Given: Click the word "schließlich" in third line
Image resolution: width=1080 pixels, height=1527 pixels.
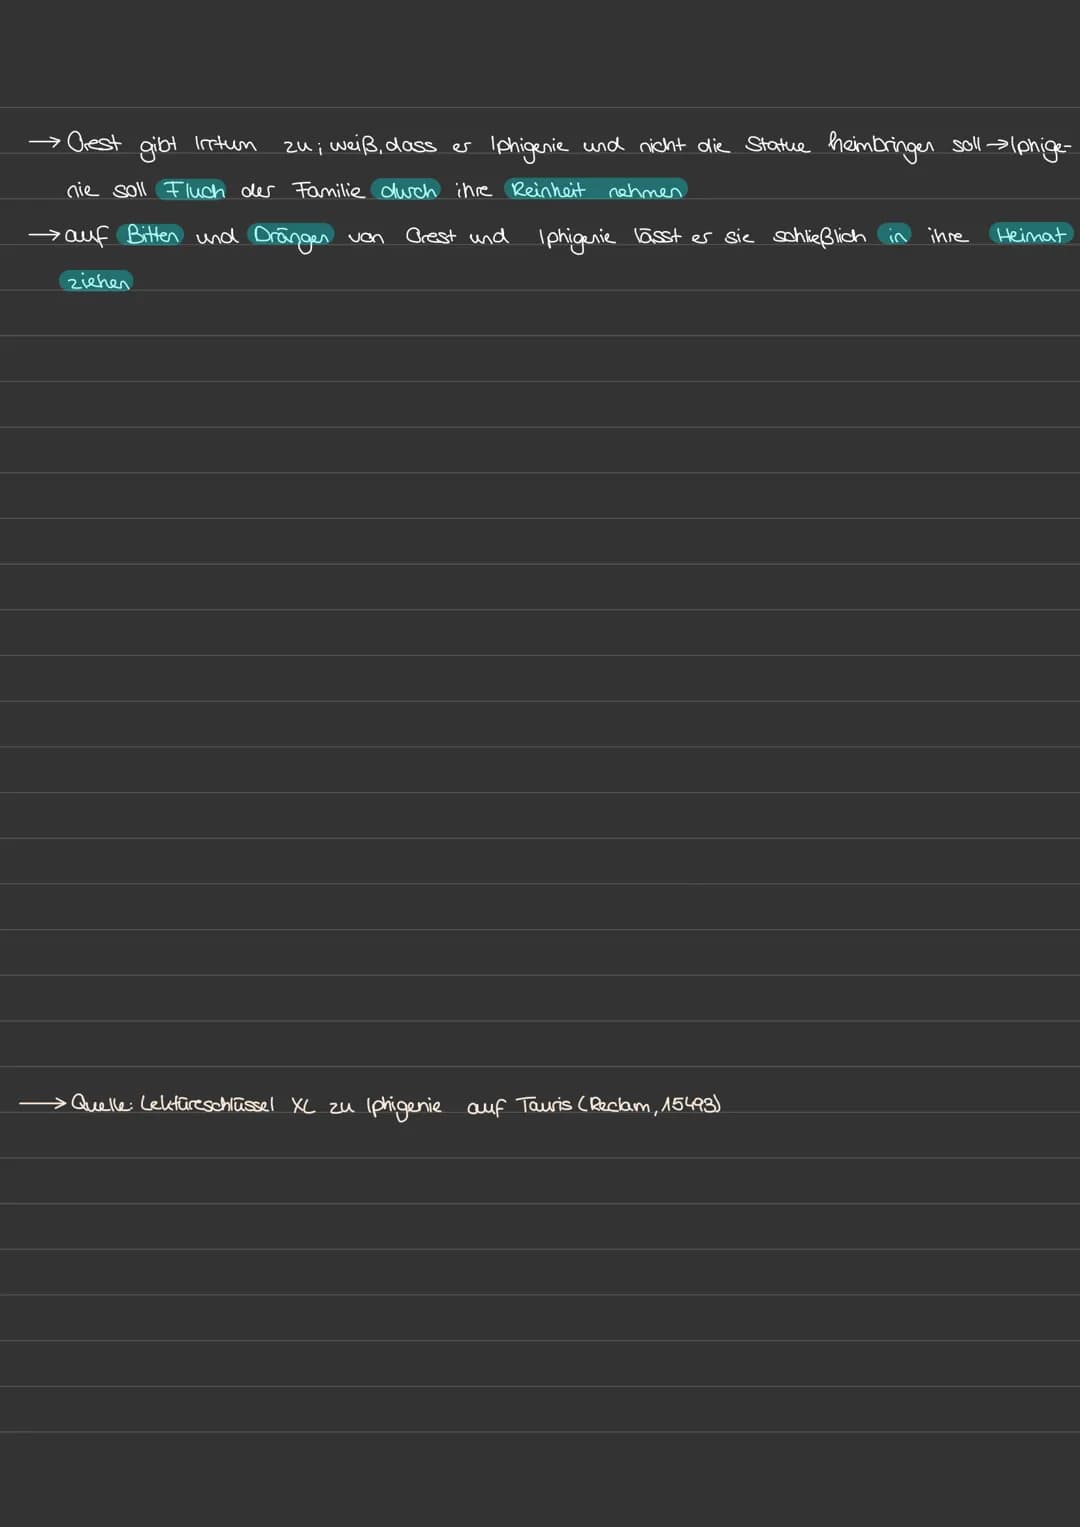Looking at the screenshot, I should point(819,236).
